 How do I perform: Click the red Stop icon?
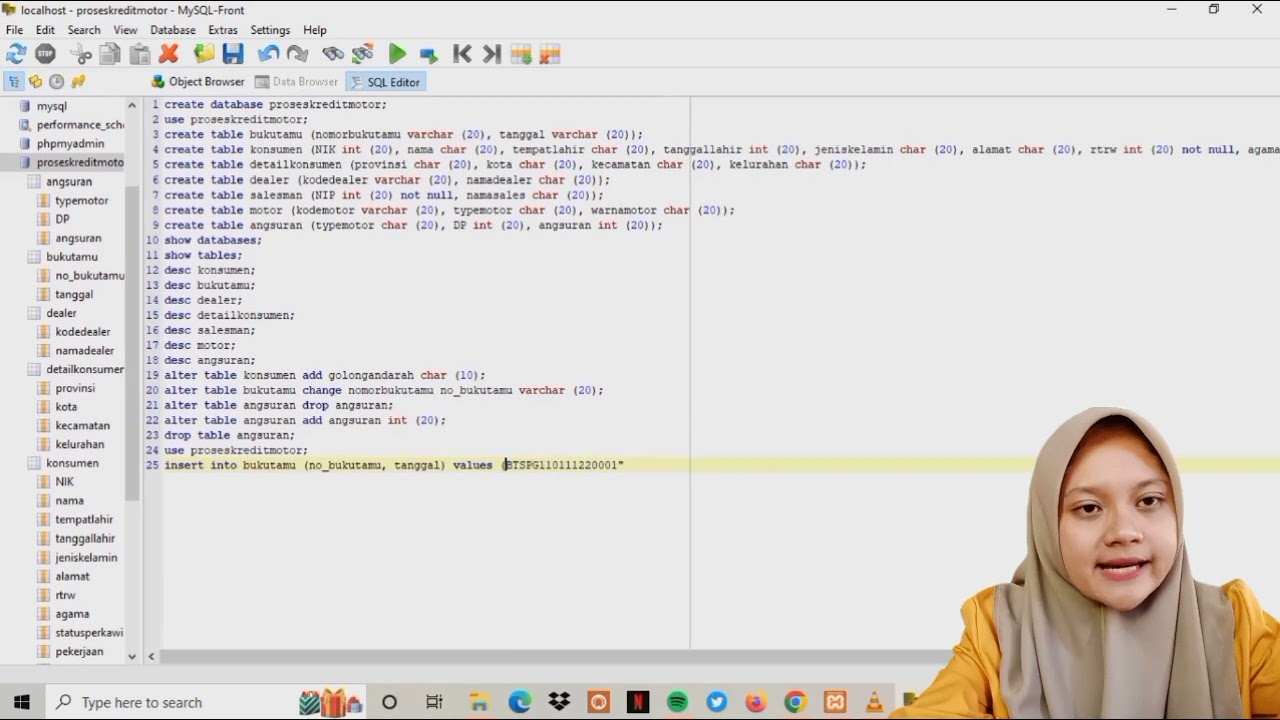coord(45,54)
